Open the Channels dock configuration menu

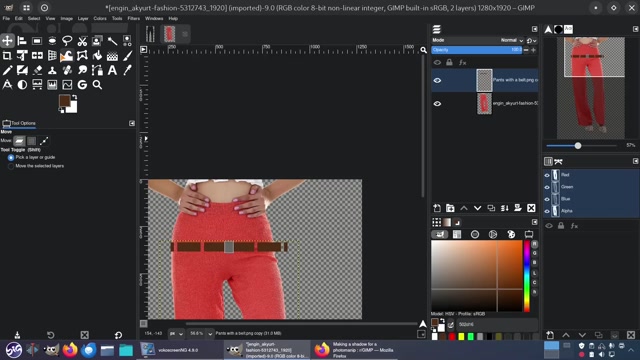point(636,161)
